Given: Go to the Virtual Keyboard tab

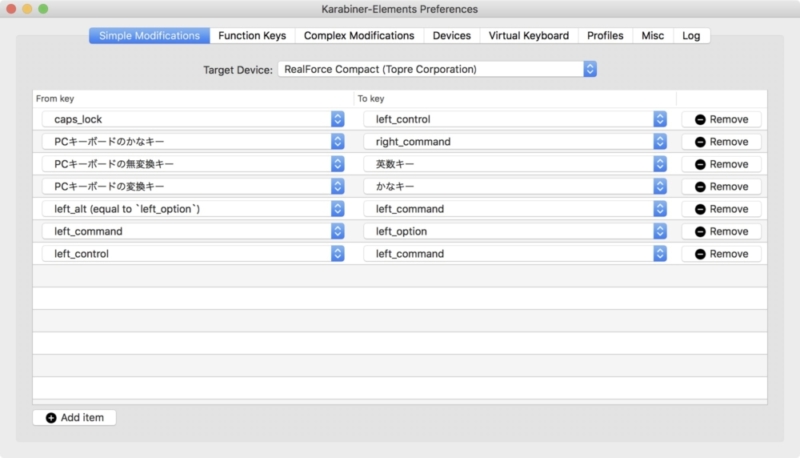Looking at the screenshot, I should click(529, 36).
